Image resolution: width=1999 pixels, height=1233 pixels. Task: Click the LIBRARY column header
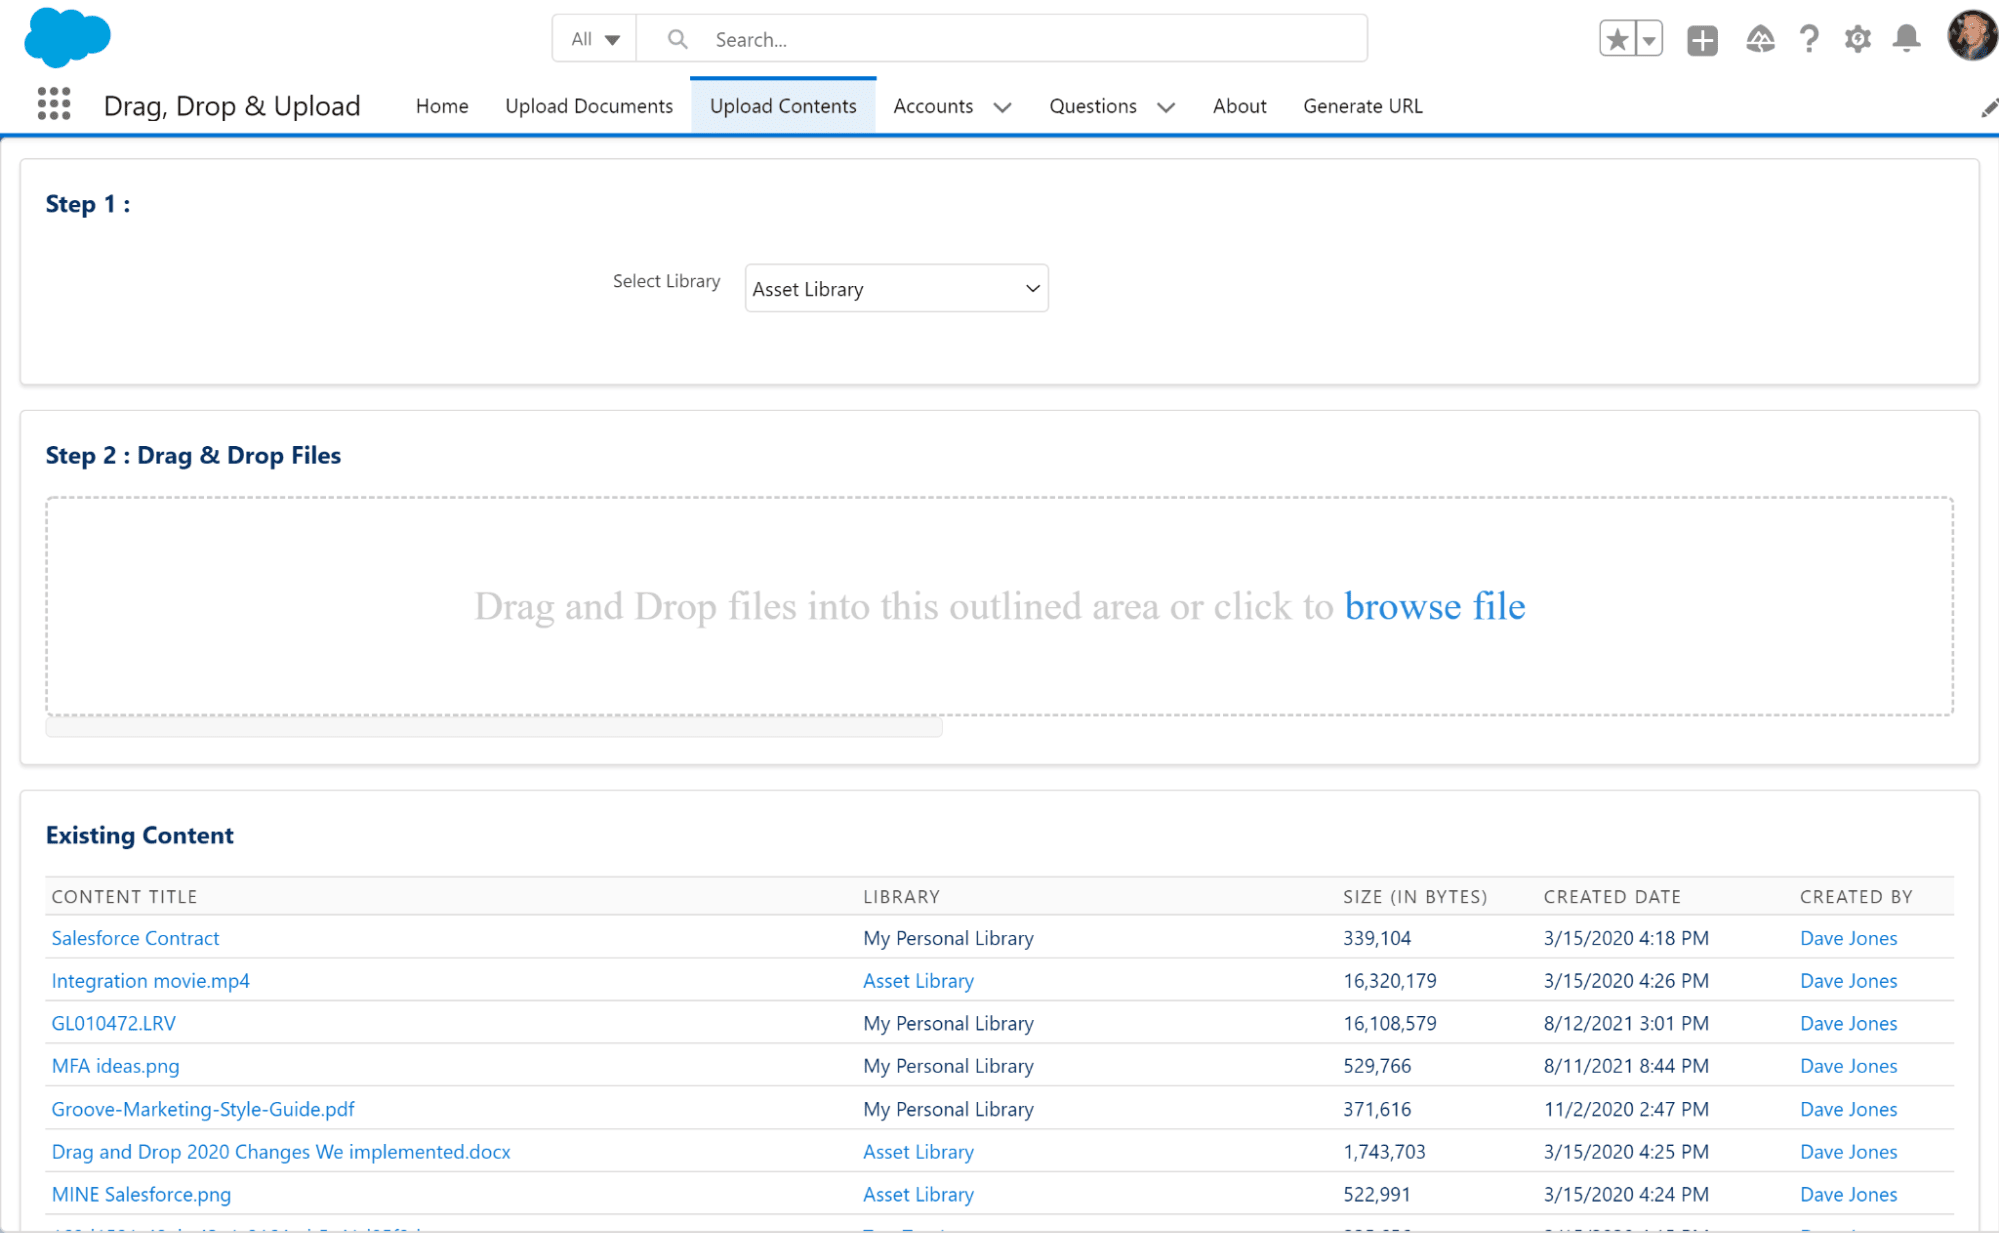(901, 897)
